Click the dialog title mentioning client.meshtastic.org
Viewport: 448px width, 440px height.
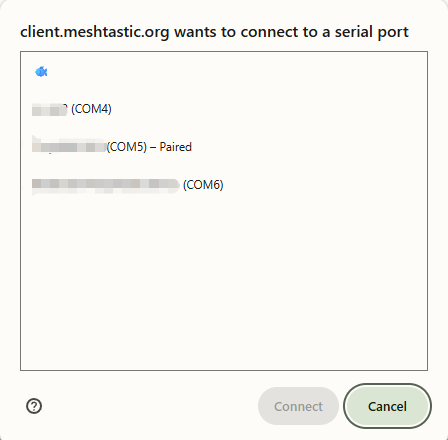[x=214, y=32]
